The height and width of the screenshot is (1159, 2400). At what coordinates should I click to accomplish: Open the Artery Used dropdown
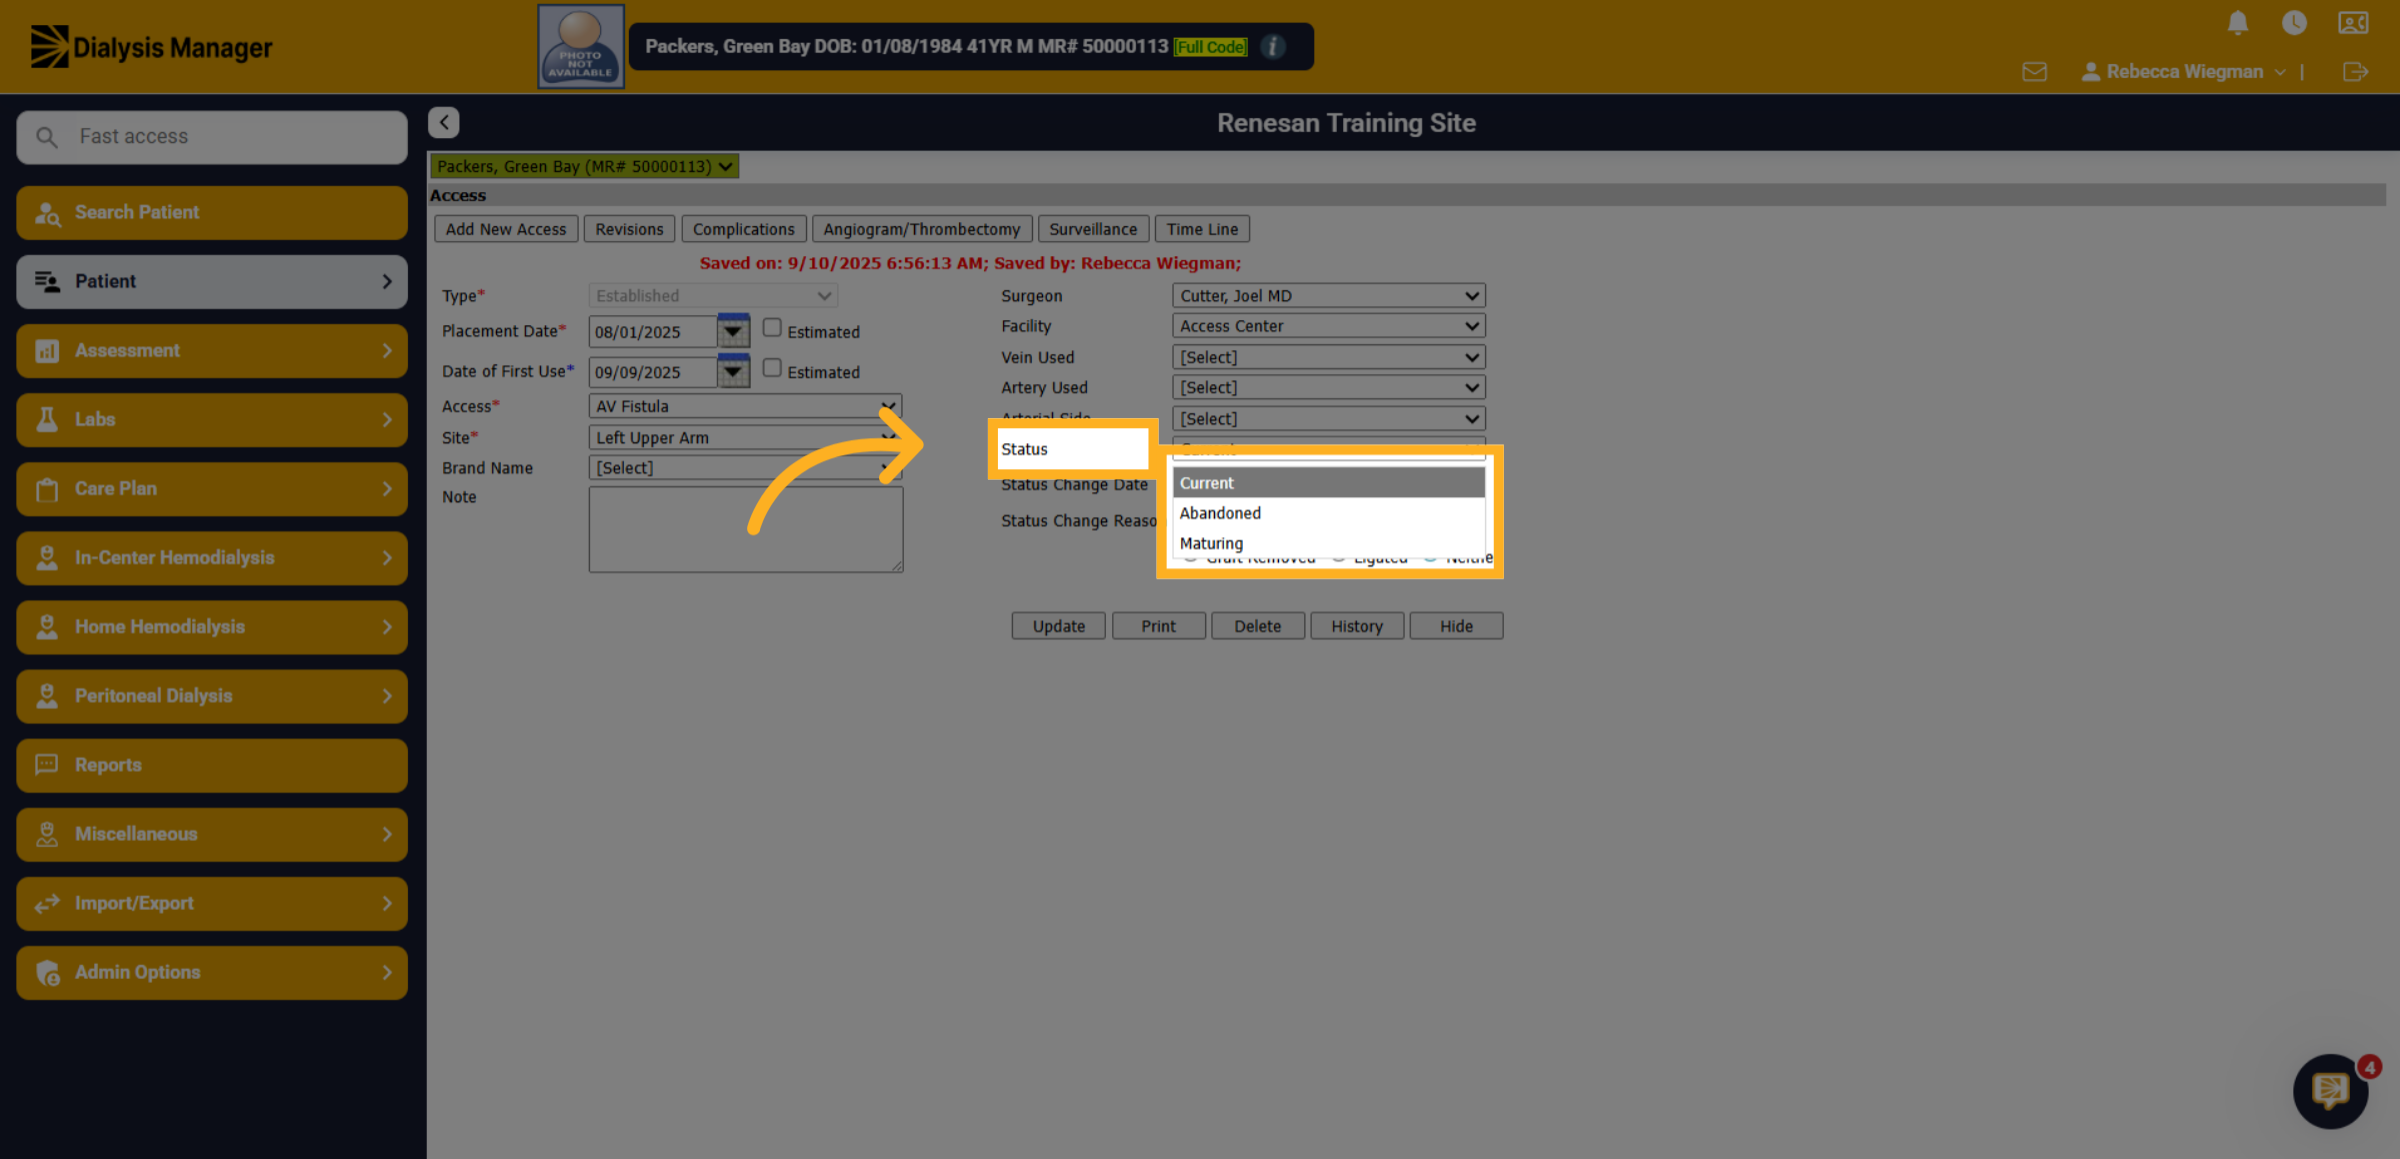pyautogui.click(x=1328, y=387)
